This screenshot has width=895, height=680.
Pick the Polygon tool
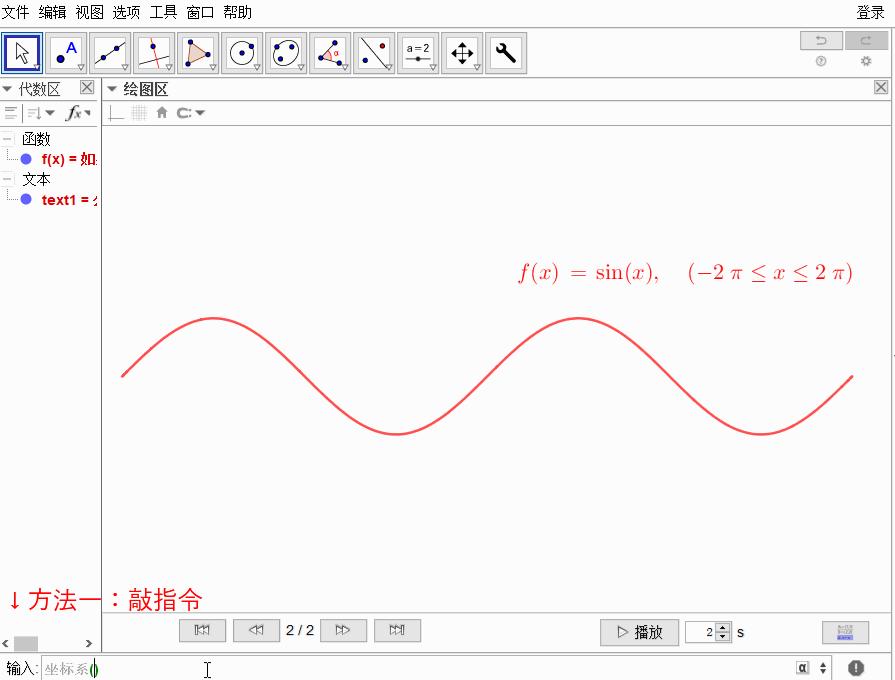coord(197,52)
